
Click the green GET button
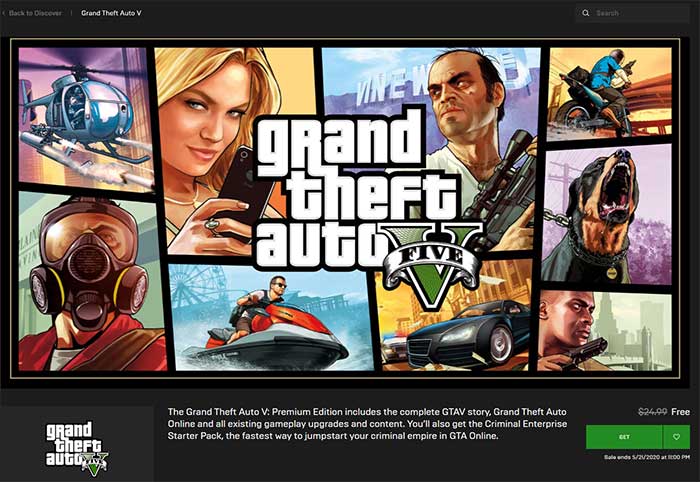click(x=624, y=437)
